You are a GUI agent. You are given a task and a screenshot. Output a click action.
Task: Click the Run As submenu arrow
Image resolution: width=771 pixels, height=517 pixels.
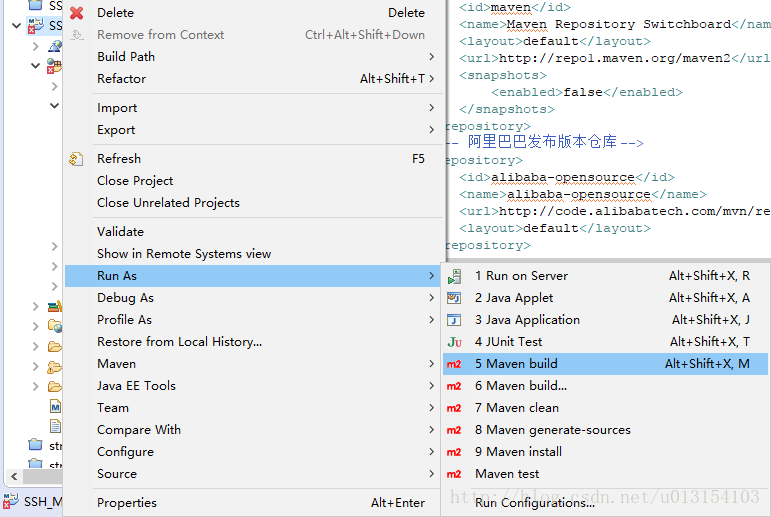click(x=431, y=276)
